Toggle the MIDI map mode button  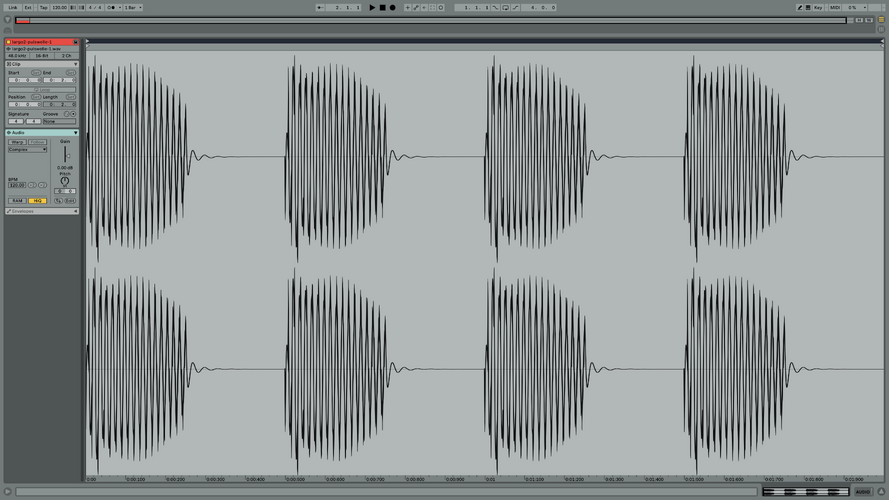pos(835,7)
